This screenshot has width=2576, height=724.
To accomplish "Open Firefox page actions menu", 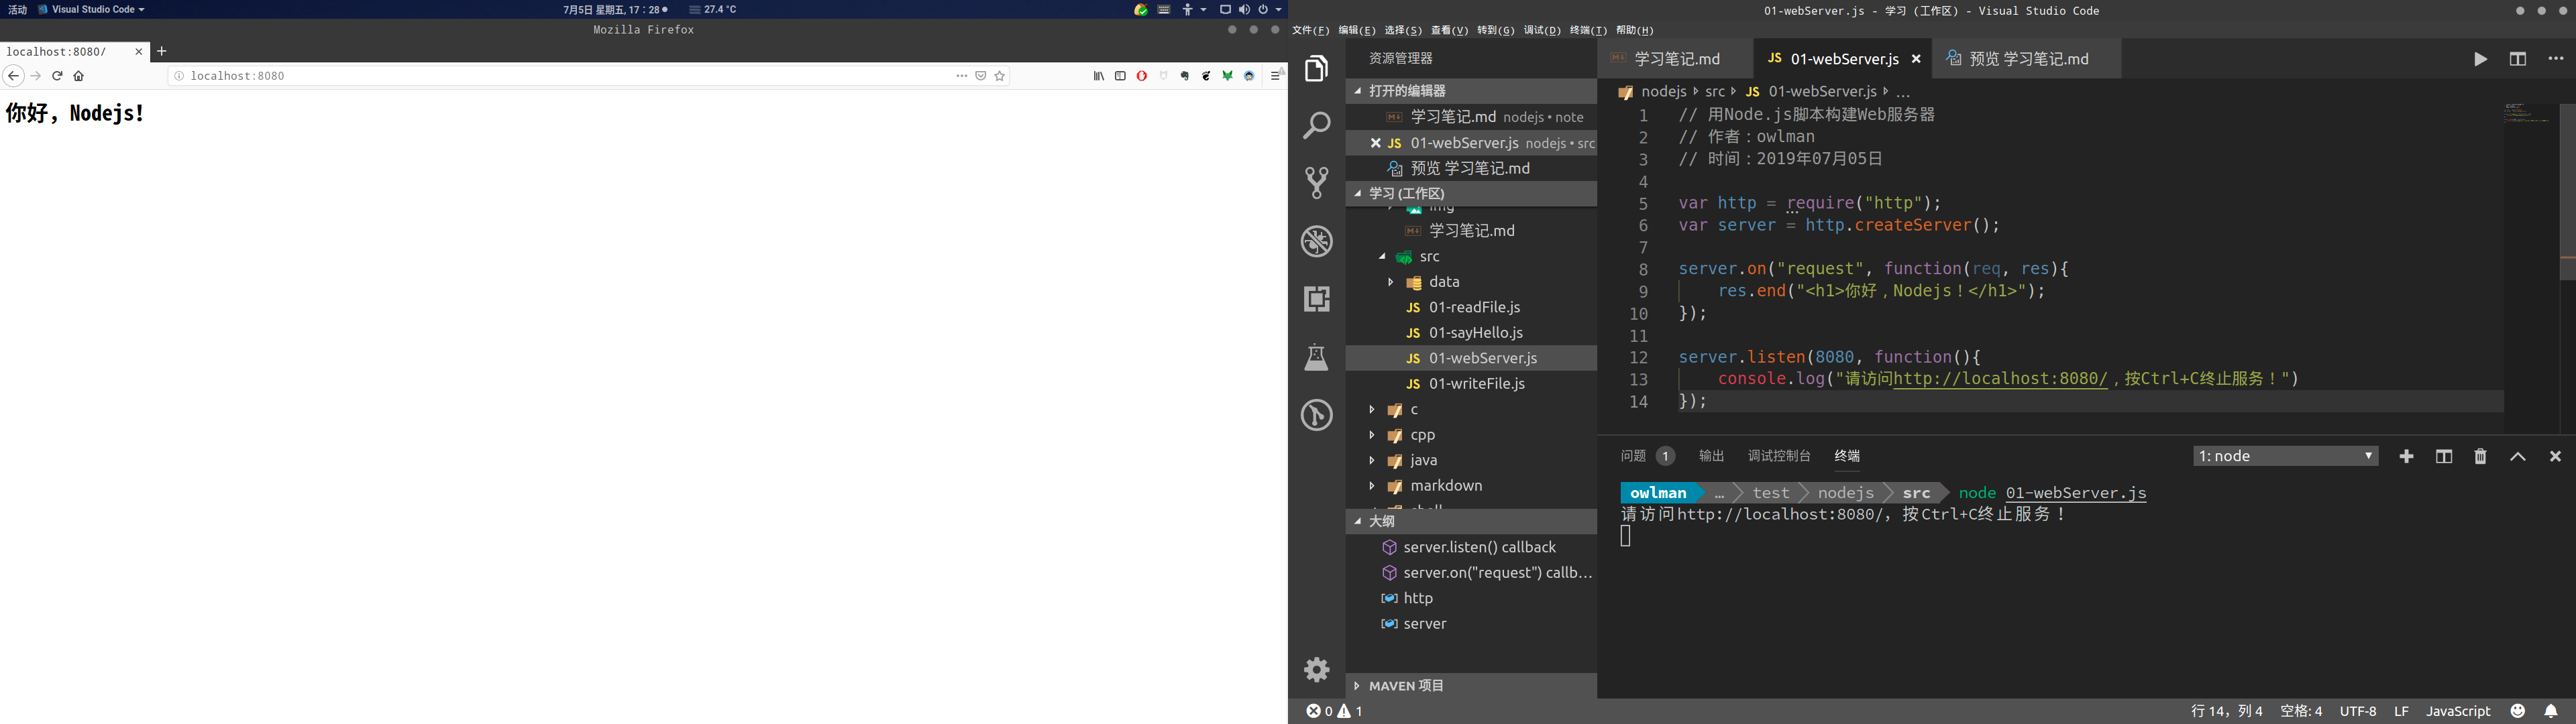I will point(962,76).
